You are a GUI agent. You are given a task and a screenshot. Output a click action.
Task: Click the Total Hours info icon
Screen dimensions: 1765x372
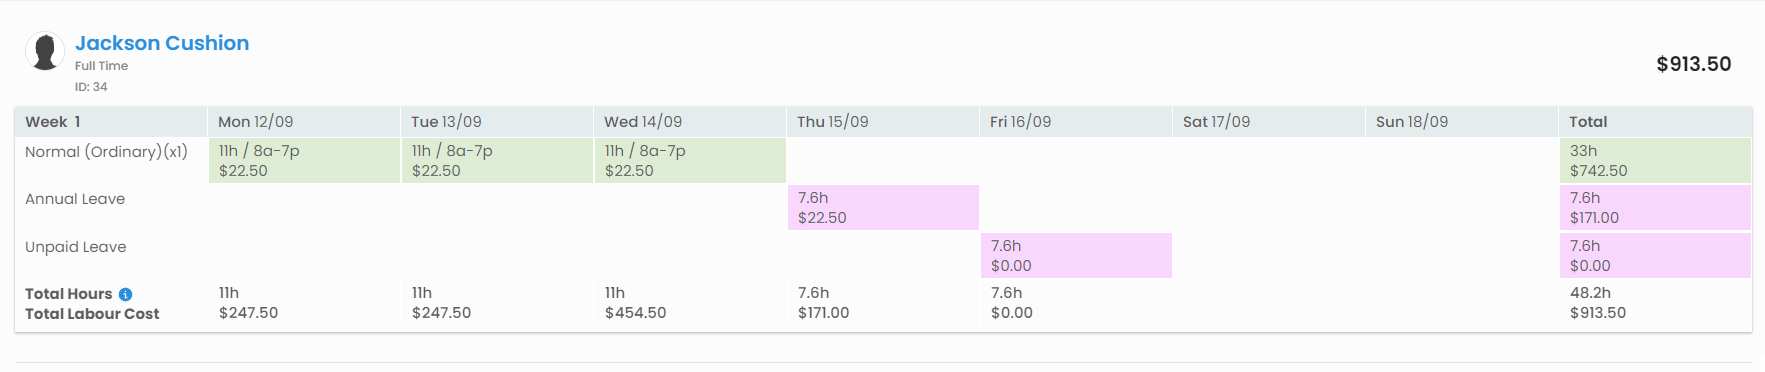(x=125, y=294)
